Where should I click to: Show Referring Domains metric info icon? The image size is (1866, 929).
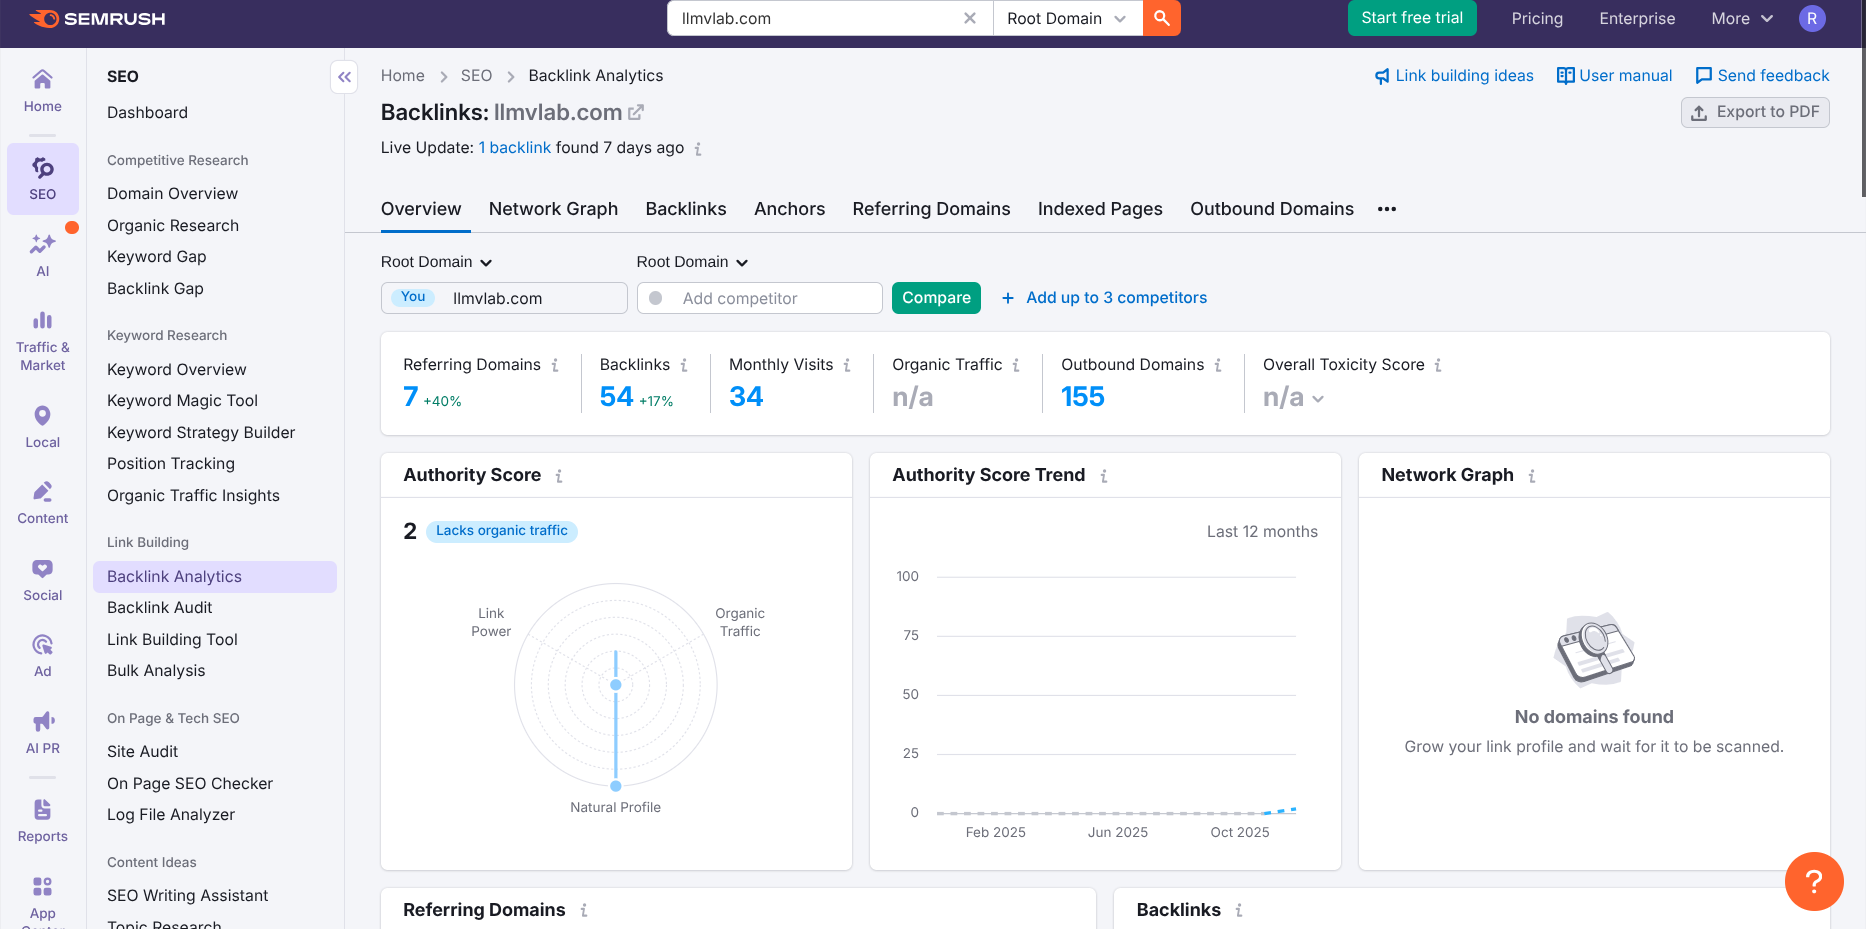click(x=555, y=365)
